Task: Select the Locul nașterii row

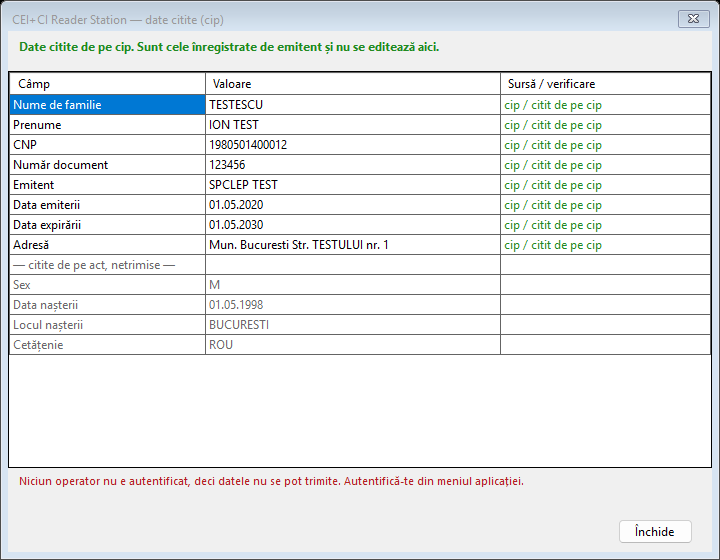Action: point(360,325)
